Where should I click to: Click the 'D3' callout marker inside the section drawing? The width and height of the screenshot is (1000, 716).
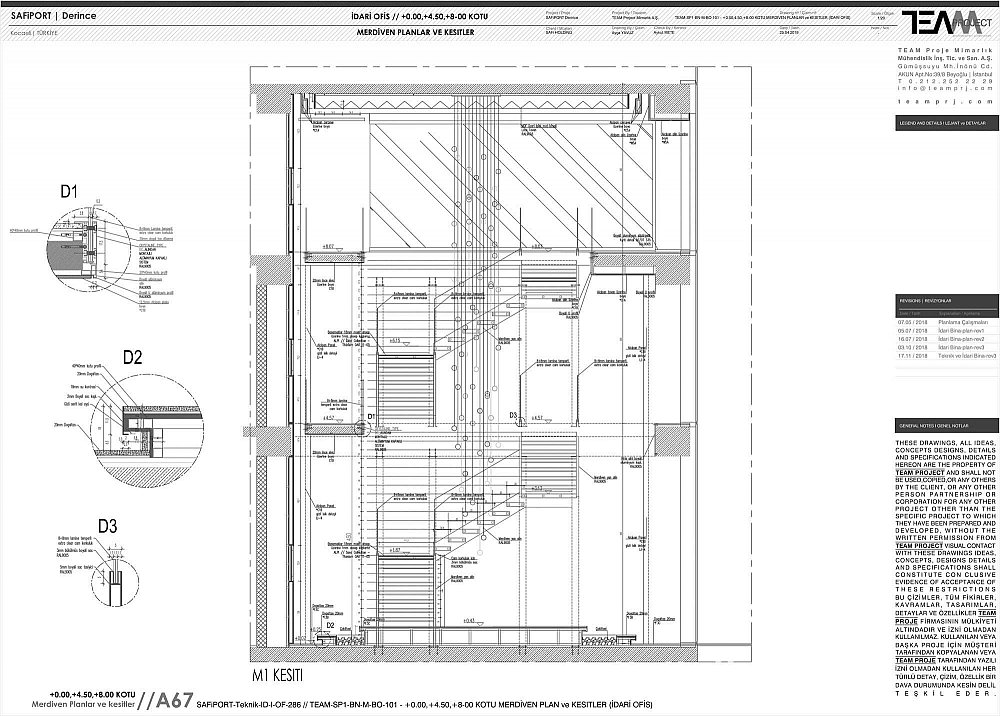pos(513,414)
